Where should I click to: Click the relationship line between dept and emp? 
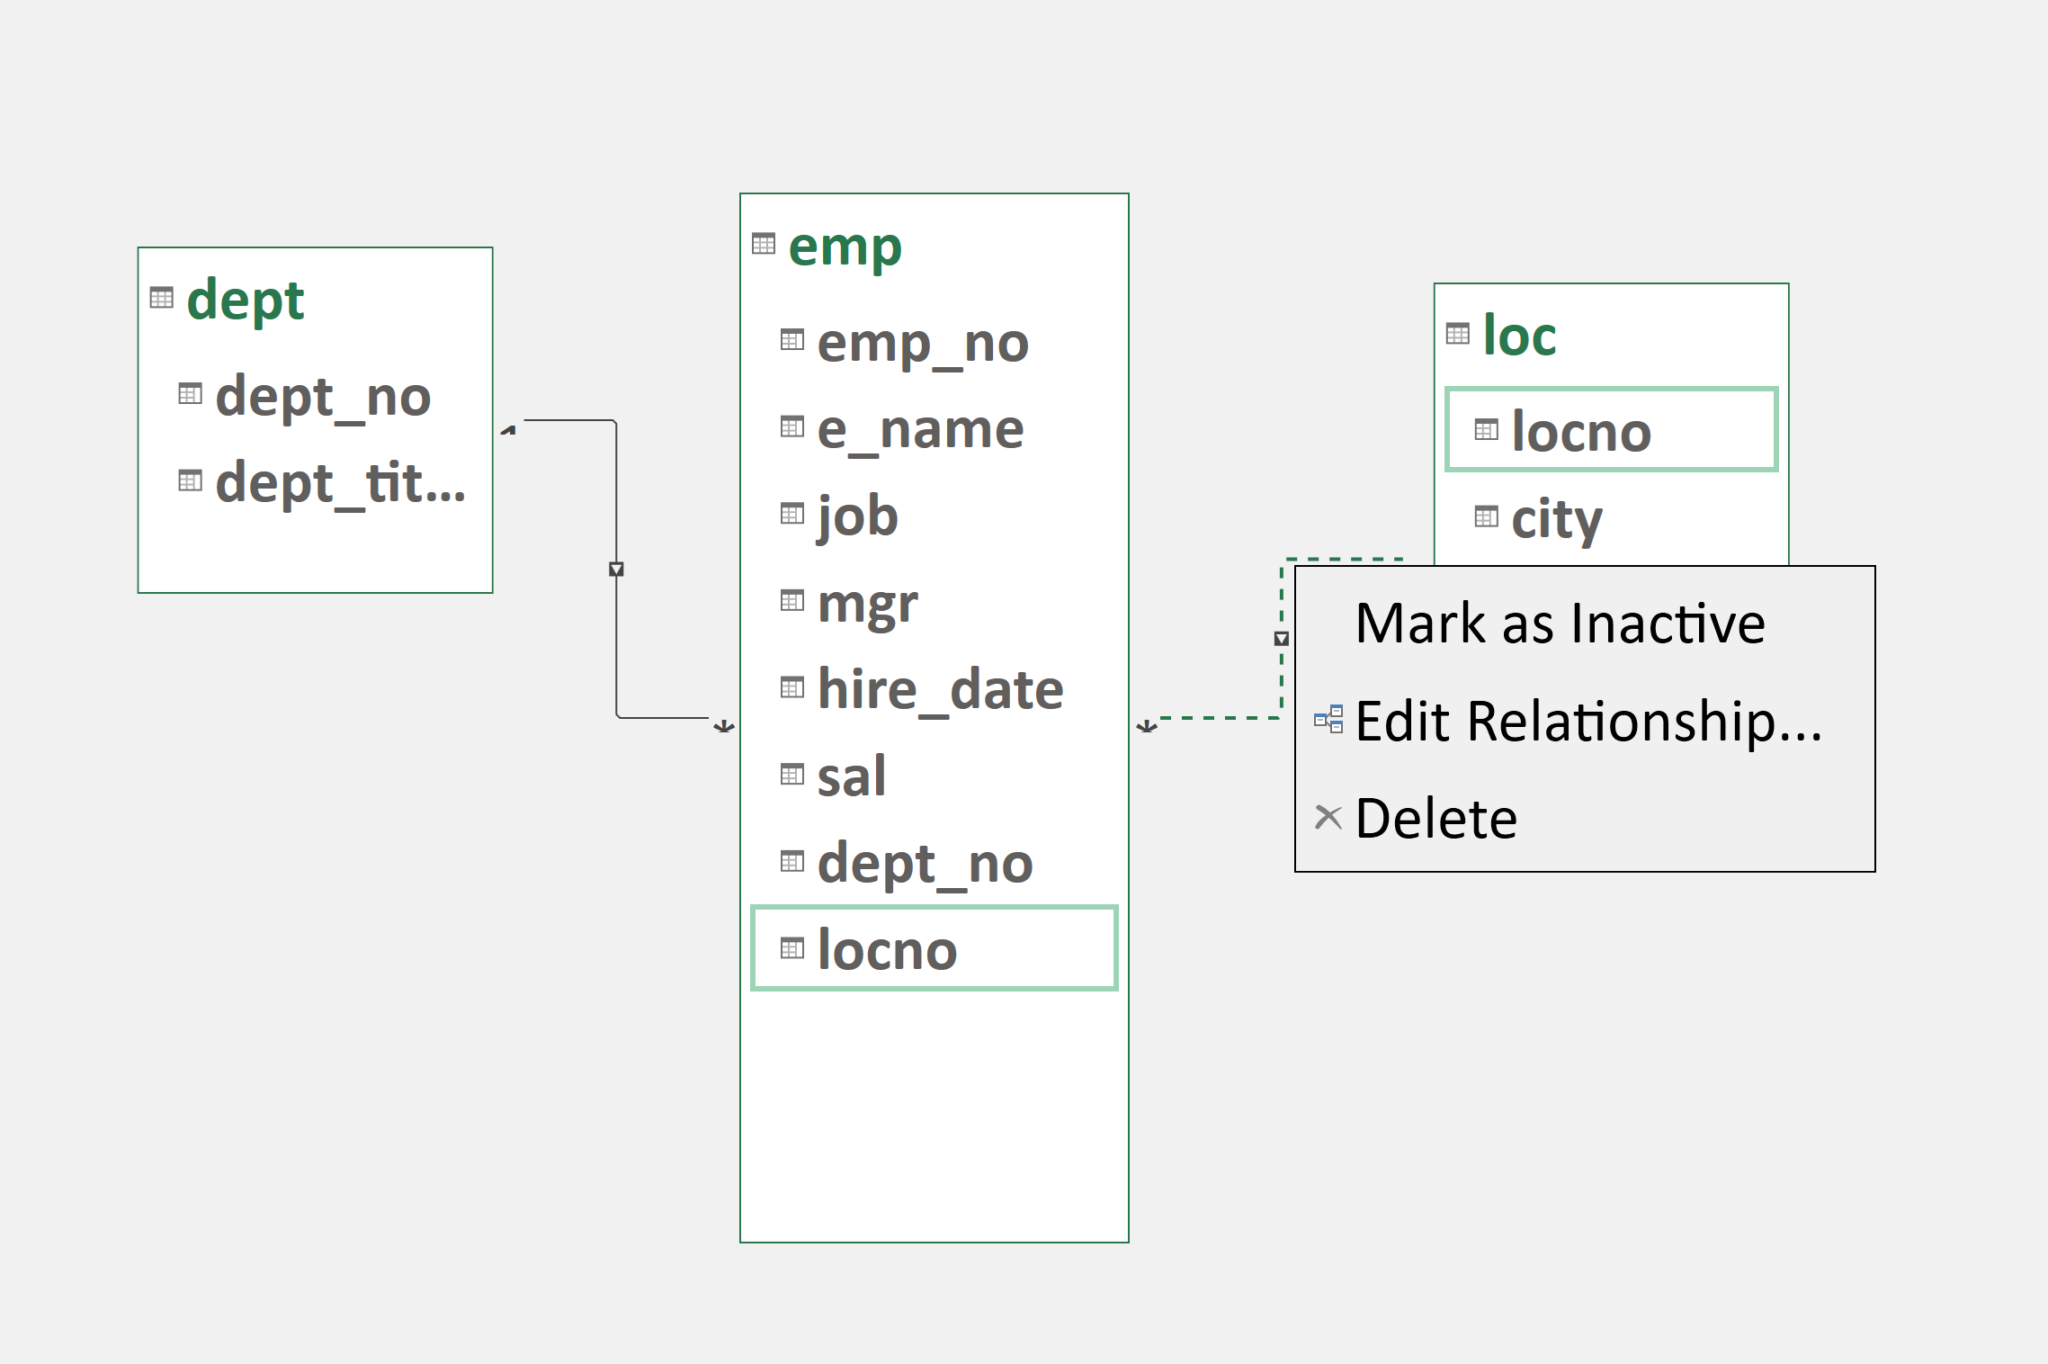click(x=616, y=490)
